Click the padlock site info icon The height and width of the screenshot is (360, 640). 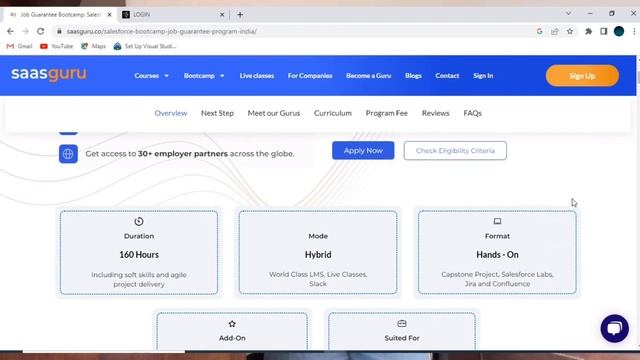click(59, 31)
